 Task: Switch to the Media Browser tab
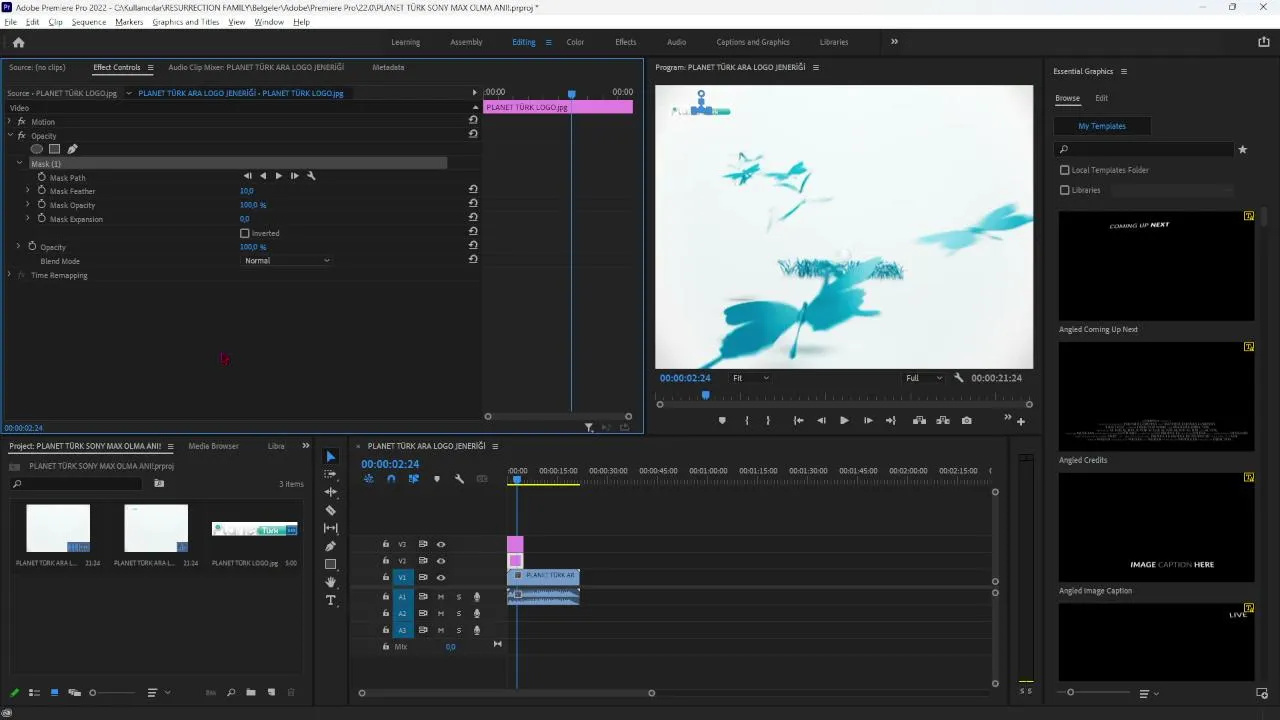coord(214,446)
